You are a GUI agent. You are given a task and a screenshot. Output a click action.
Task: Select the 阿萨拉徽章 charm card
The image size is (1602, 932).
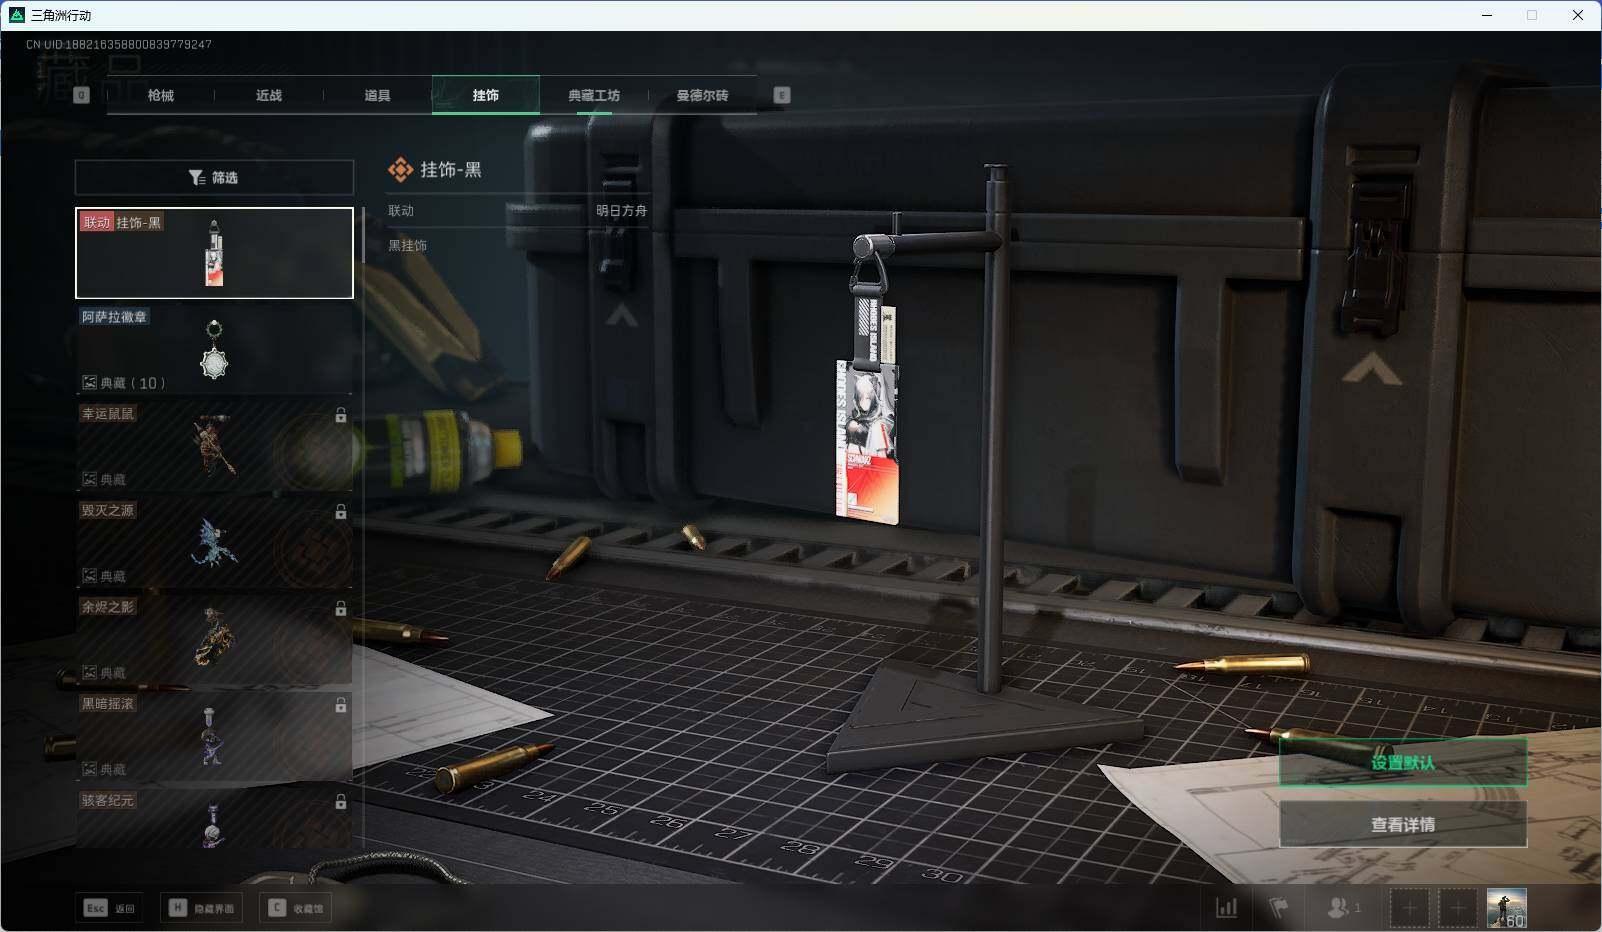tap(214, 349)
